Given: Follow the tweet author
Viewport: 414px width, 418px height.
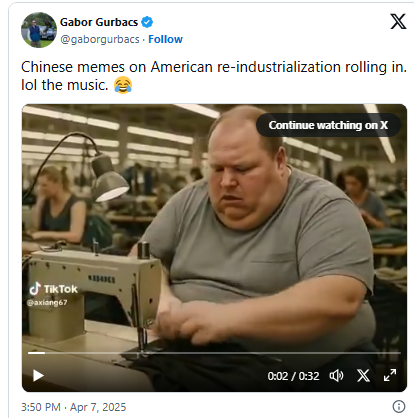Looking at the screenshot, I should (x=165, y=39).
